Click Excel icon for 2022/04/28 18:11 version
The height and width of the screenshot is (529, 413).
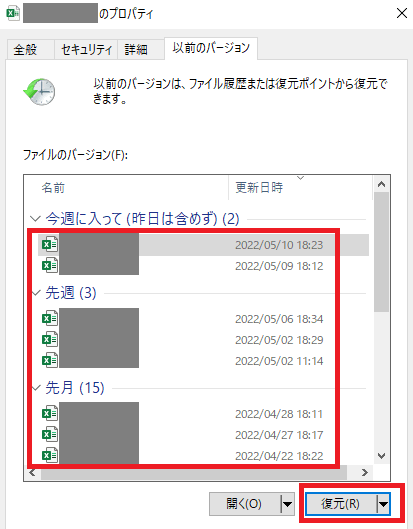(x=50, y=414)
